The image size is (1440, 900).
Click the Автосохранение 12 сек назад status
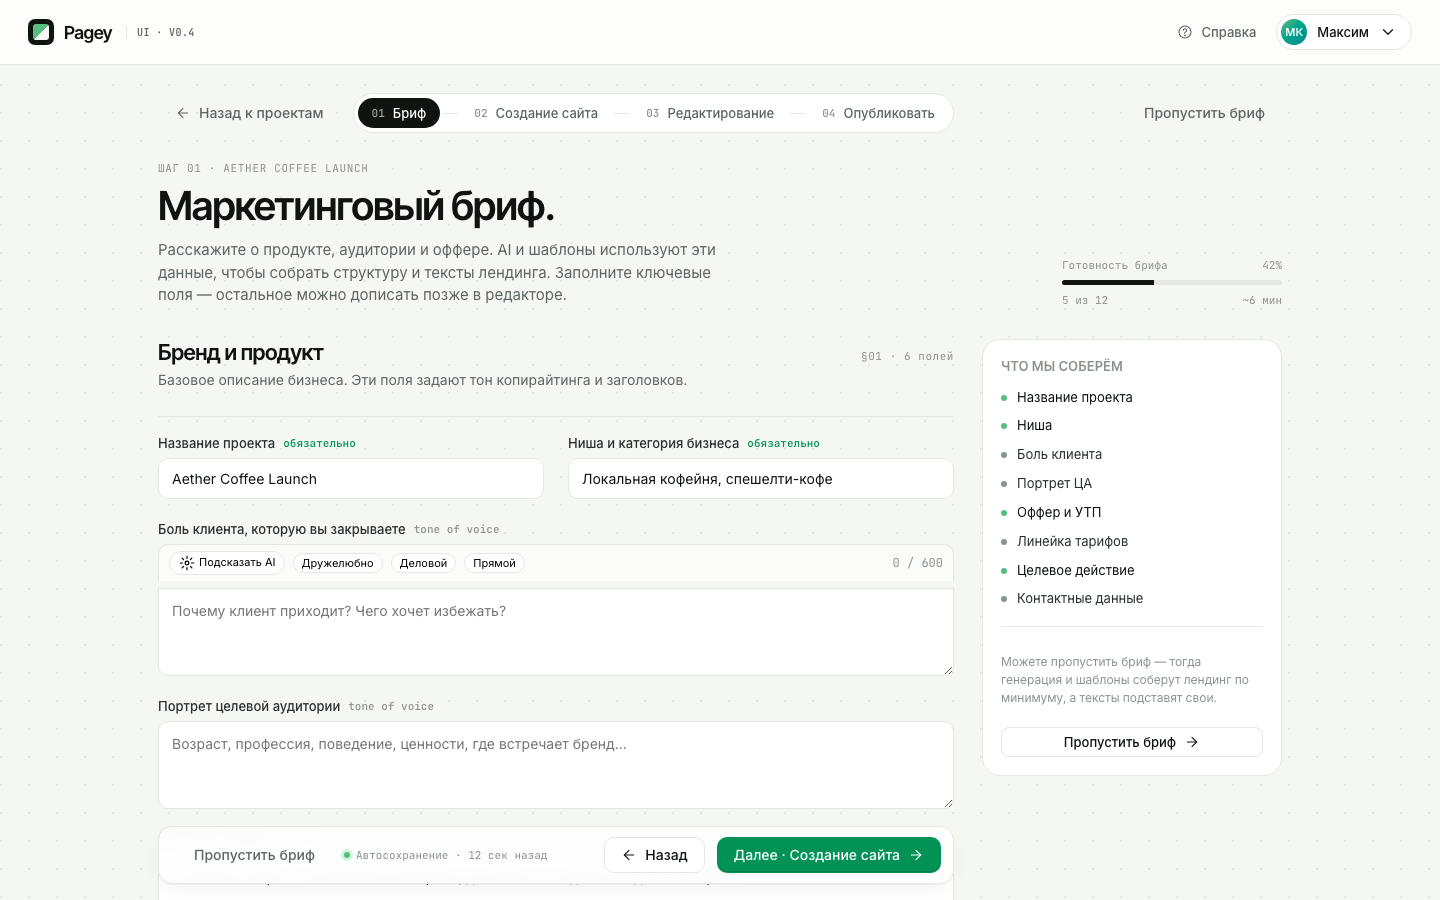point(452,855)
